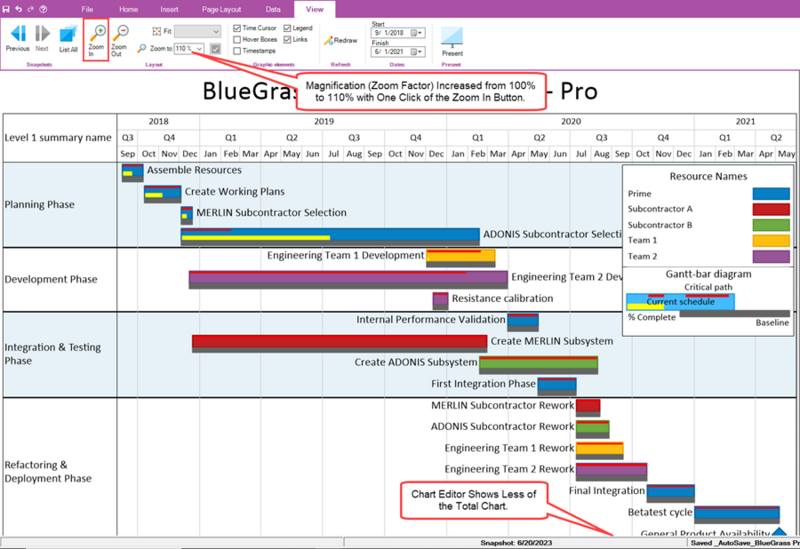This screenshot has height=549, width=800.
Task: Open the Help question mark icon
Action: click(x=43, y=9)
